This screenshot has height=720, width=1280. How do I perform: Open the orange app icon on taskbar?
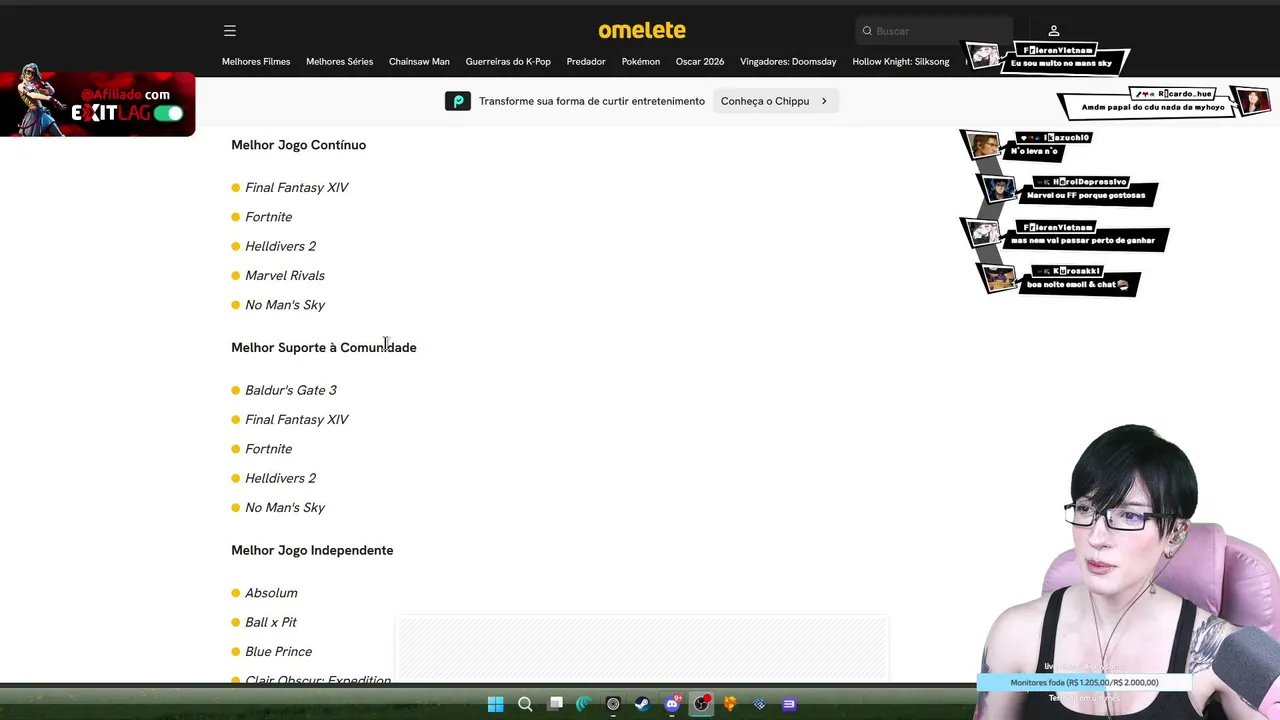pyautogui.click(x=730, y=704)
